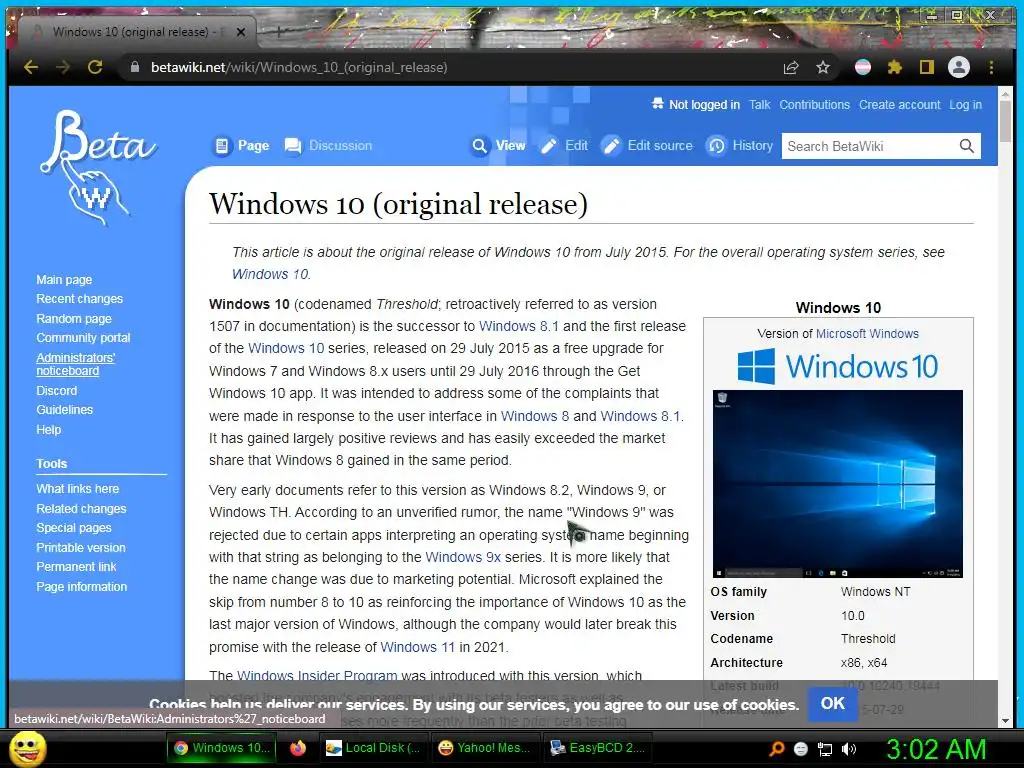Open Microsoft Windows link in infobox
The width and height of the screenshot is (1024, 768).
tap(867, 334)
